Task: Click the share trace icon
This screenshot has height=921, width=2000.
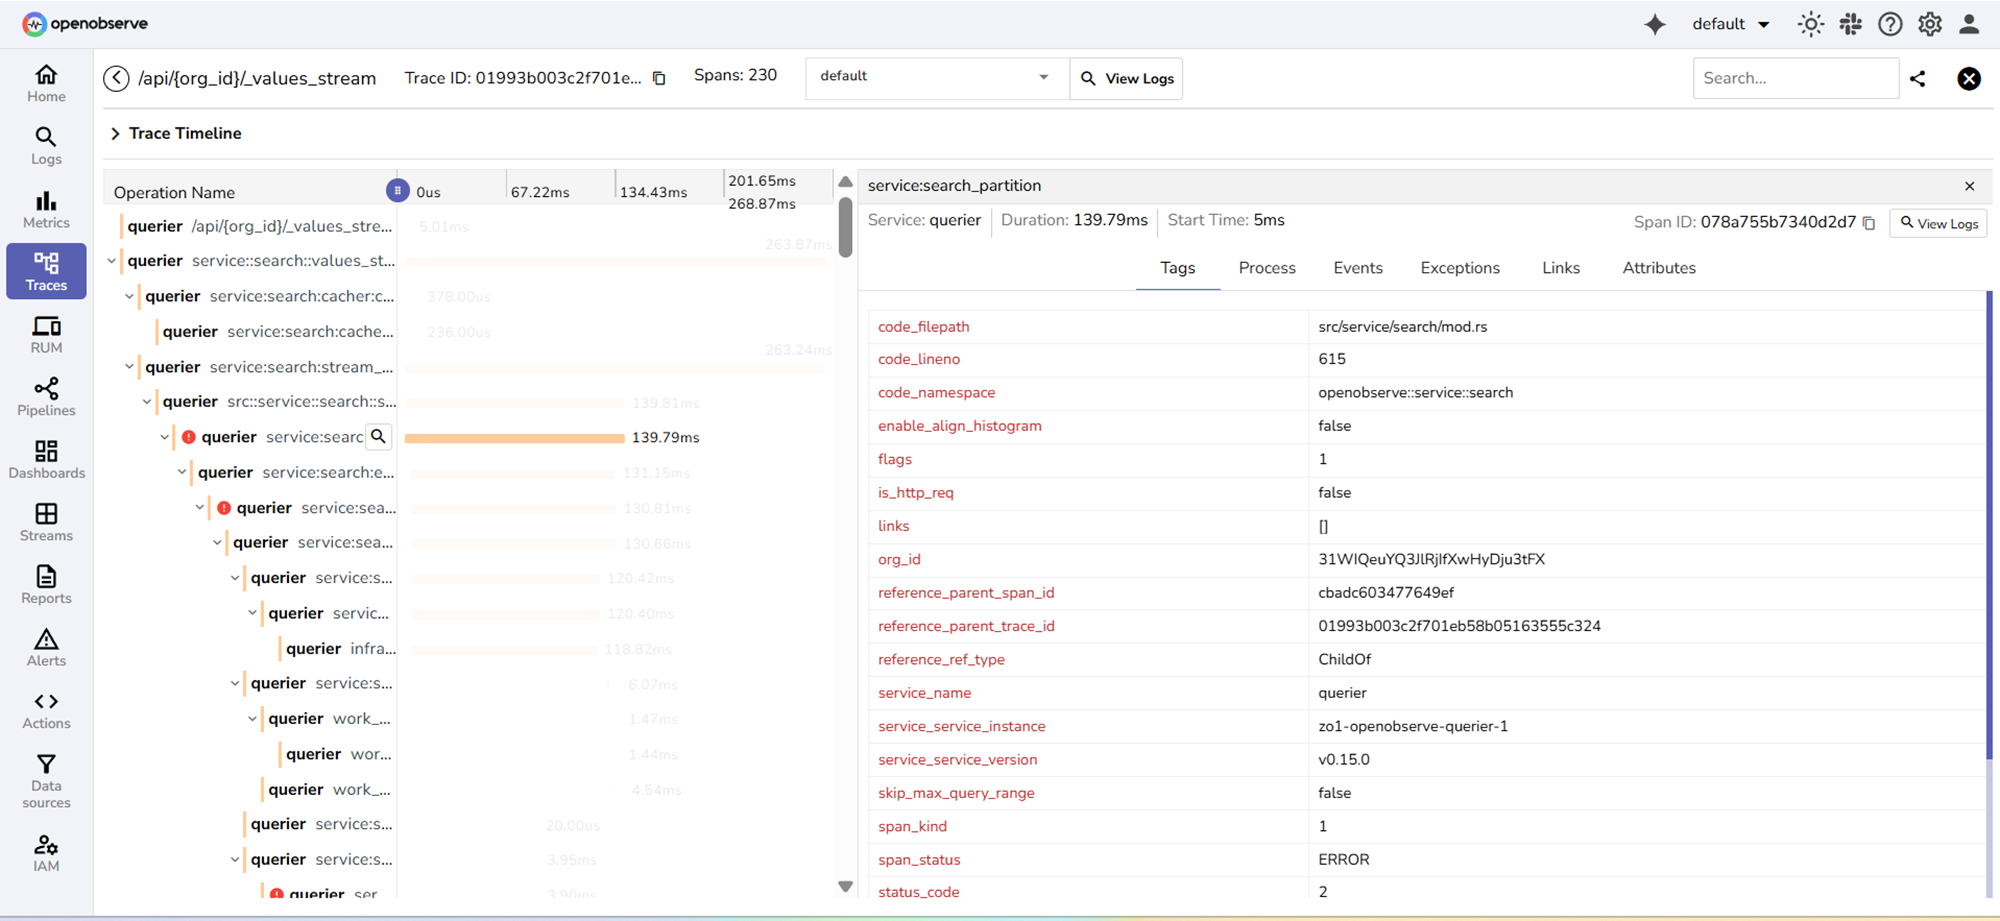Action: [1917, 79]
